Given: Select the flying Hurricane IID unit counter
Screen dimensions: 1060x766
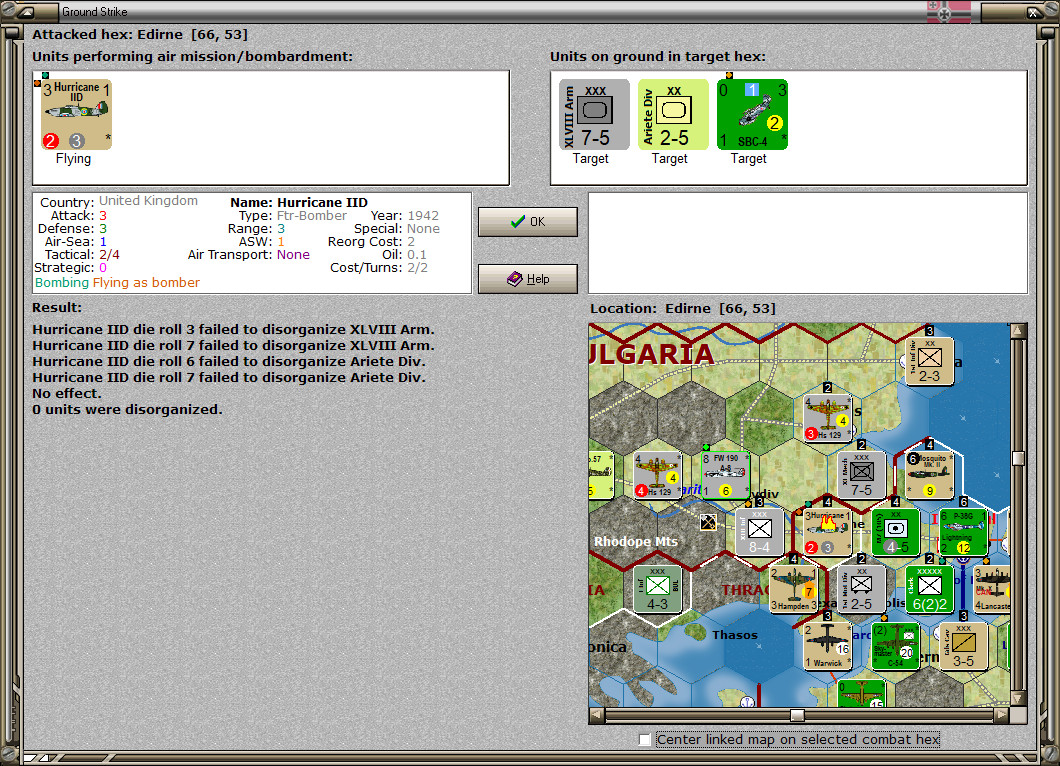Looking at the screenshot, I should tap(76, 114).
